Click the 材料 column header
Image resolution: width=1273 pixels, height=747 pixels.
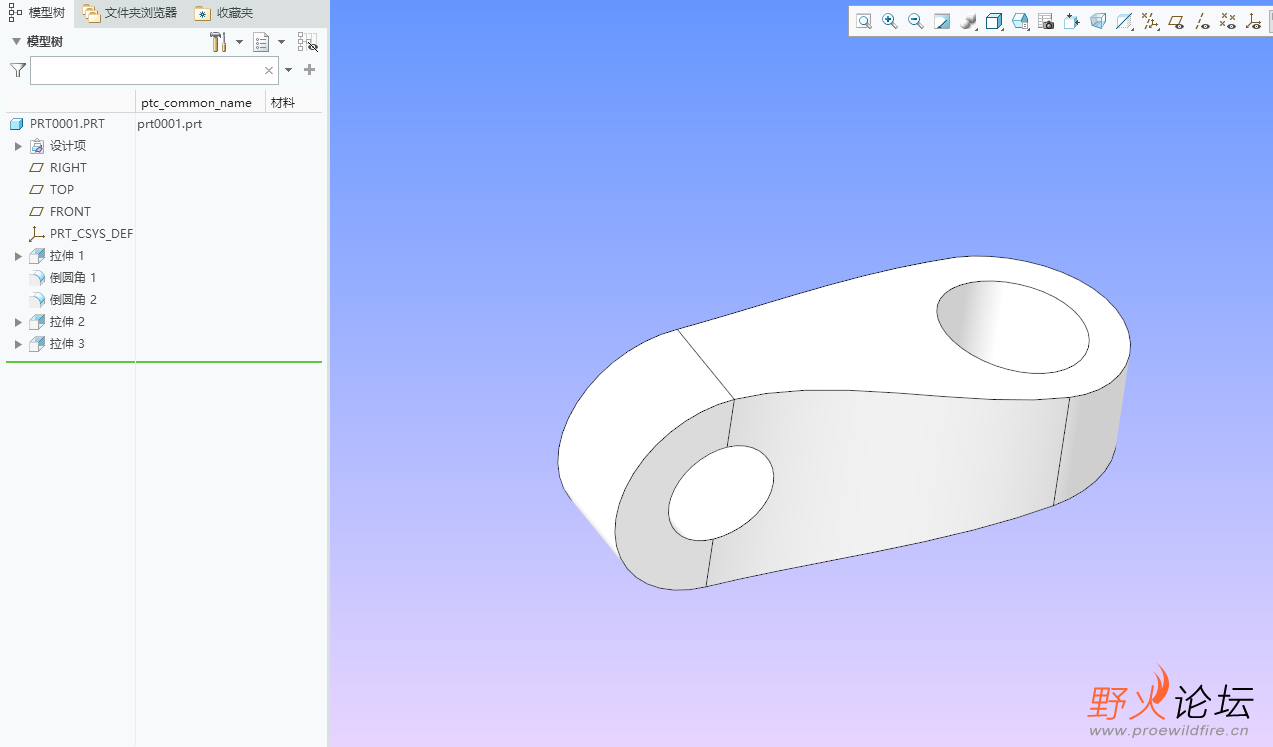pos(283,102)
